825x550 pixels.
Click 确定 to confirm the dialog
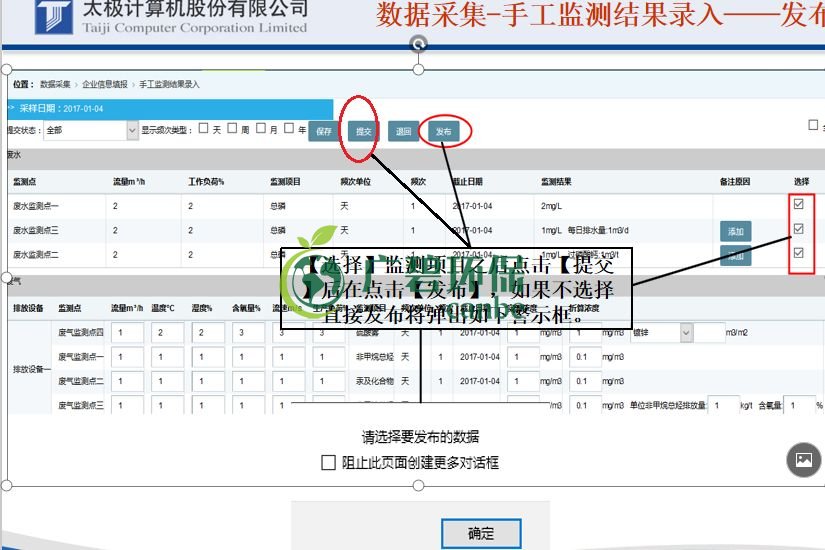(481, 533)
